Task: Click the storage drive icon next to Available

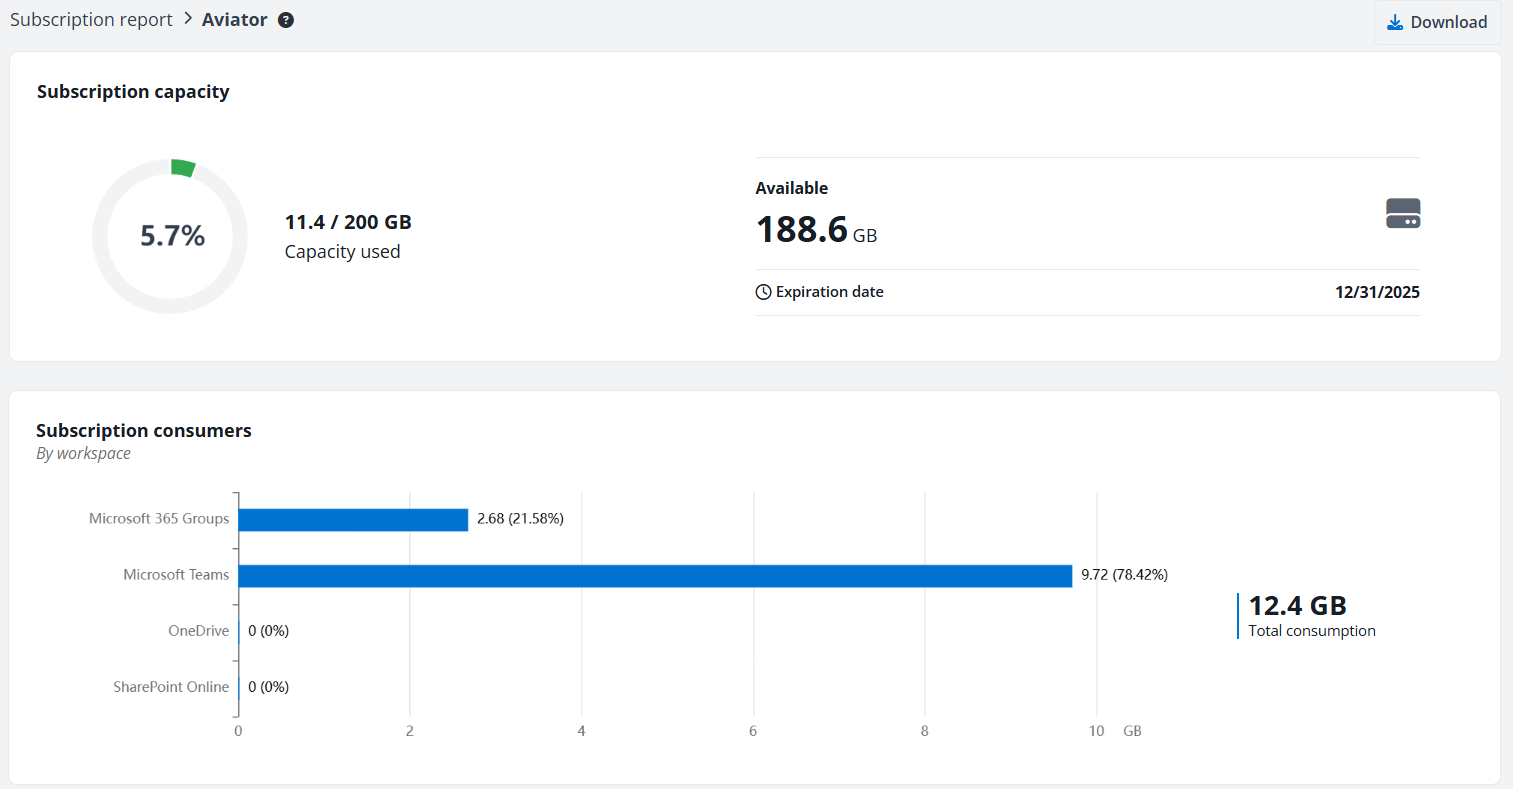Action: (1402, 213)
